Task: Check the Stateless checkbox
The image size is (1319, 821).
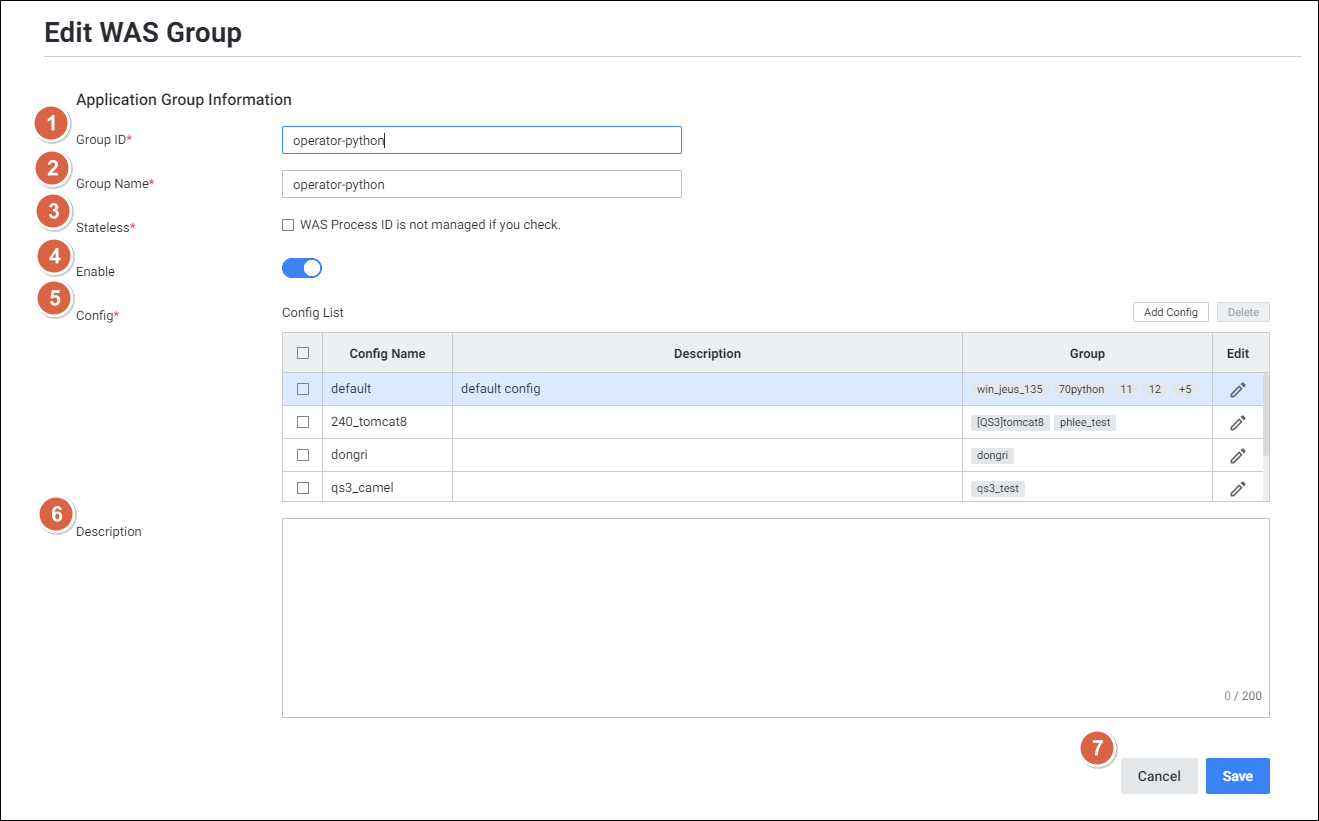Action: (x=288, y=225)
